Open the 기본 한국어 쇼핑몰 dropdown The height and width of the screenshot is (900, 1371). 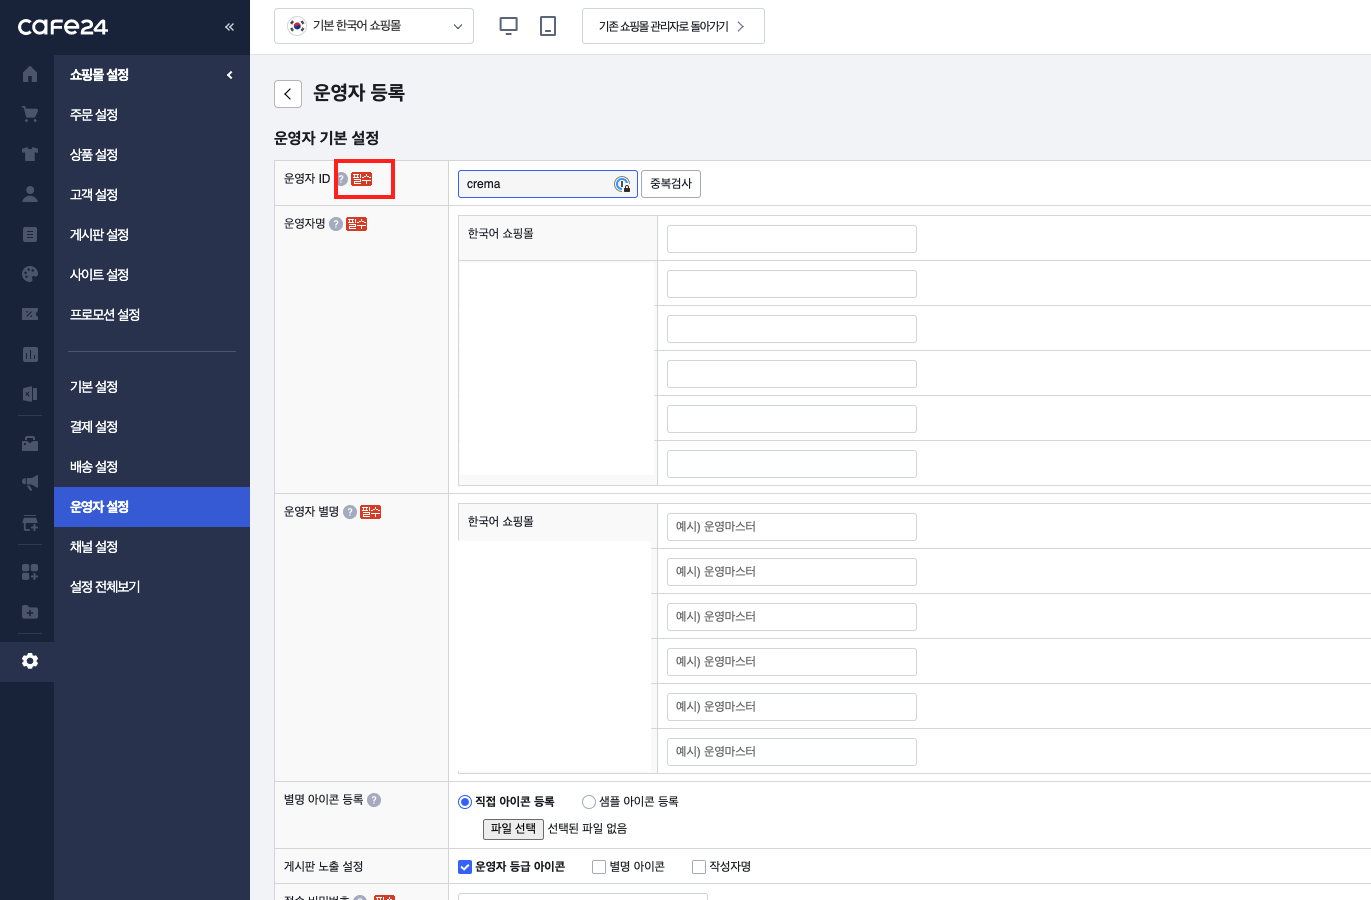click(373, 25)
